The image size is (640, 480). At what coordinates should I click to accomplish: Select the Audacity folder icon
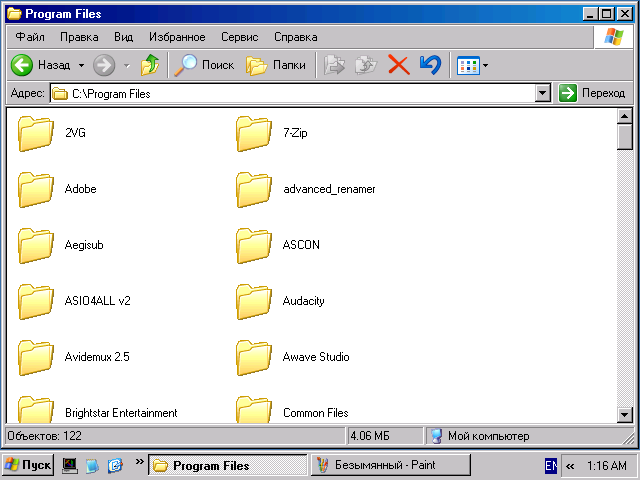[254, 301]
